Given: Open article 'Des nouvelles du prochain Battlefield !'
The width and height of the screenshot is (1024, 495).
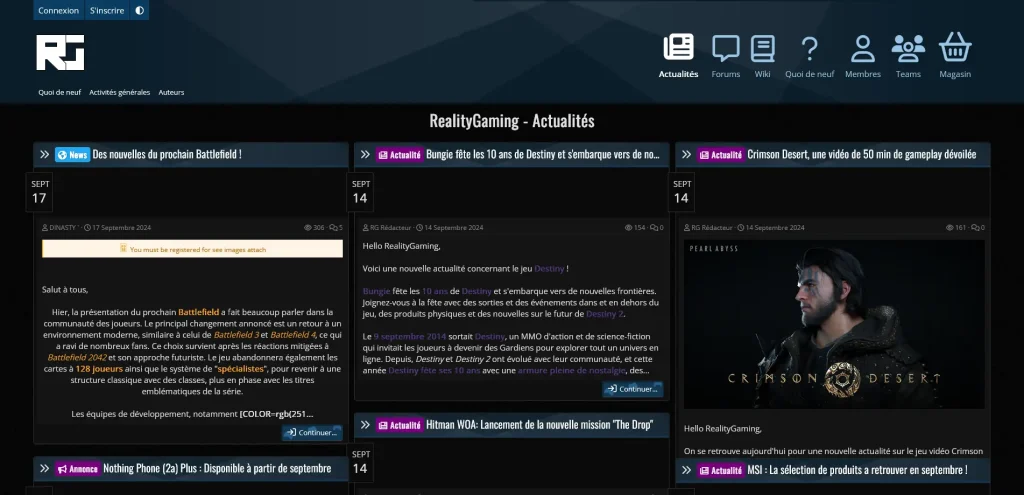Looking at the screenshot, I should tap(167, 155).
